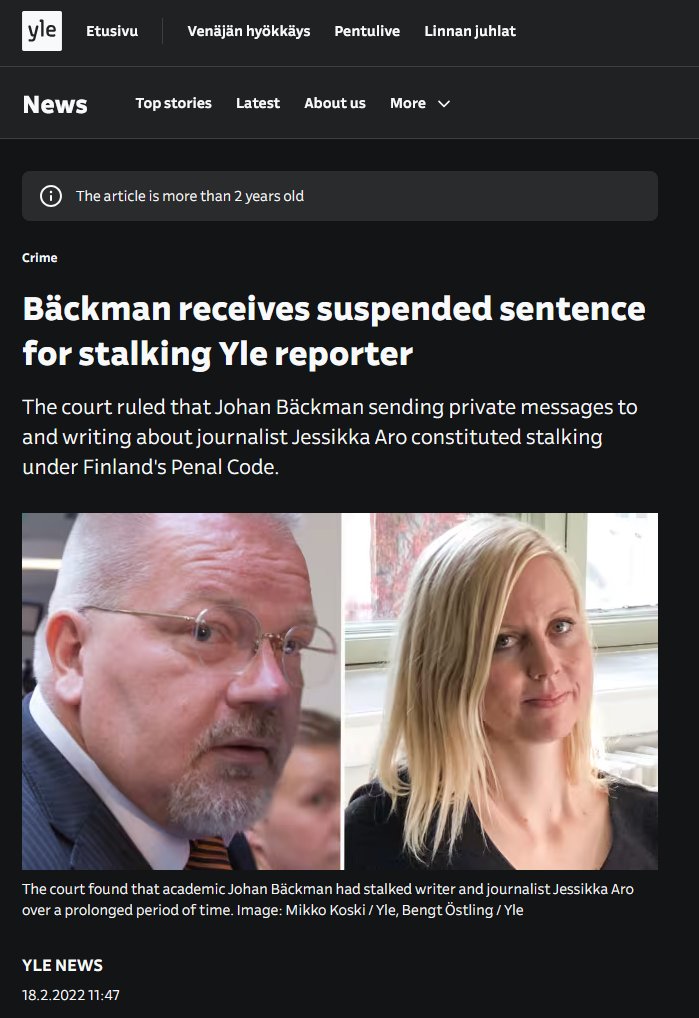The height and width of the screenshot is (1018, 699).
Task: Expand the More chevron arrow
Action: (x=444, y=104)
